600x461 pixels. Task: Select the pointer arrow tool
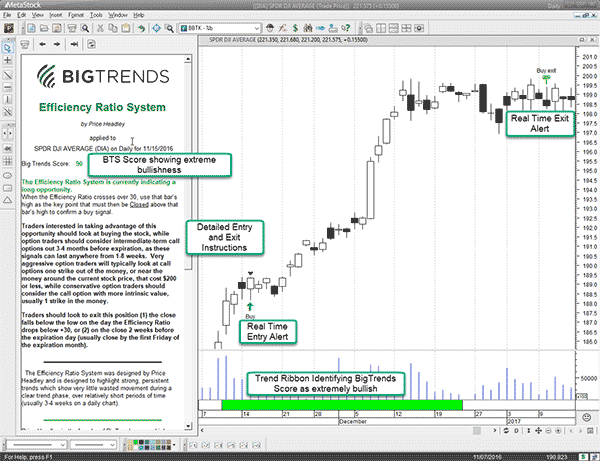(7, 48)
